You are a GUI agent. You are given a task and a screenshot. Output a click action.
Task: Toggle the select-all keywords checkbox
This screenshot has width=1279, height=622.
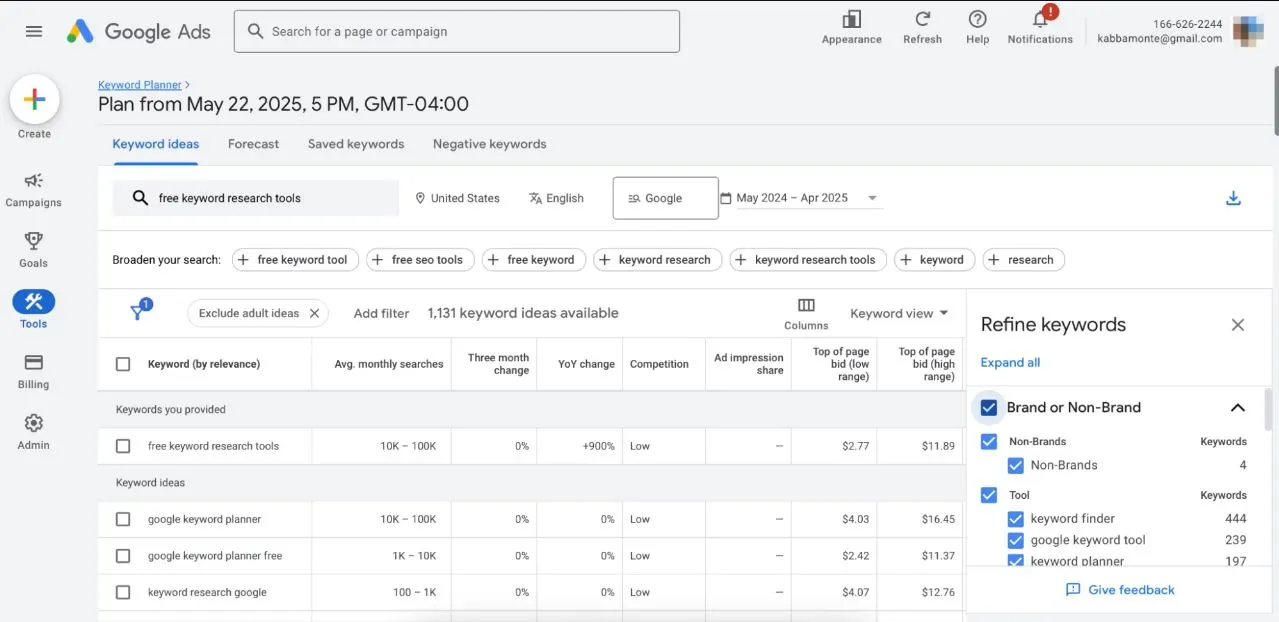tap(123, 364)
